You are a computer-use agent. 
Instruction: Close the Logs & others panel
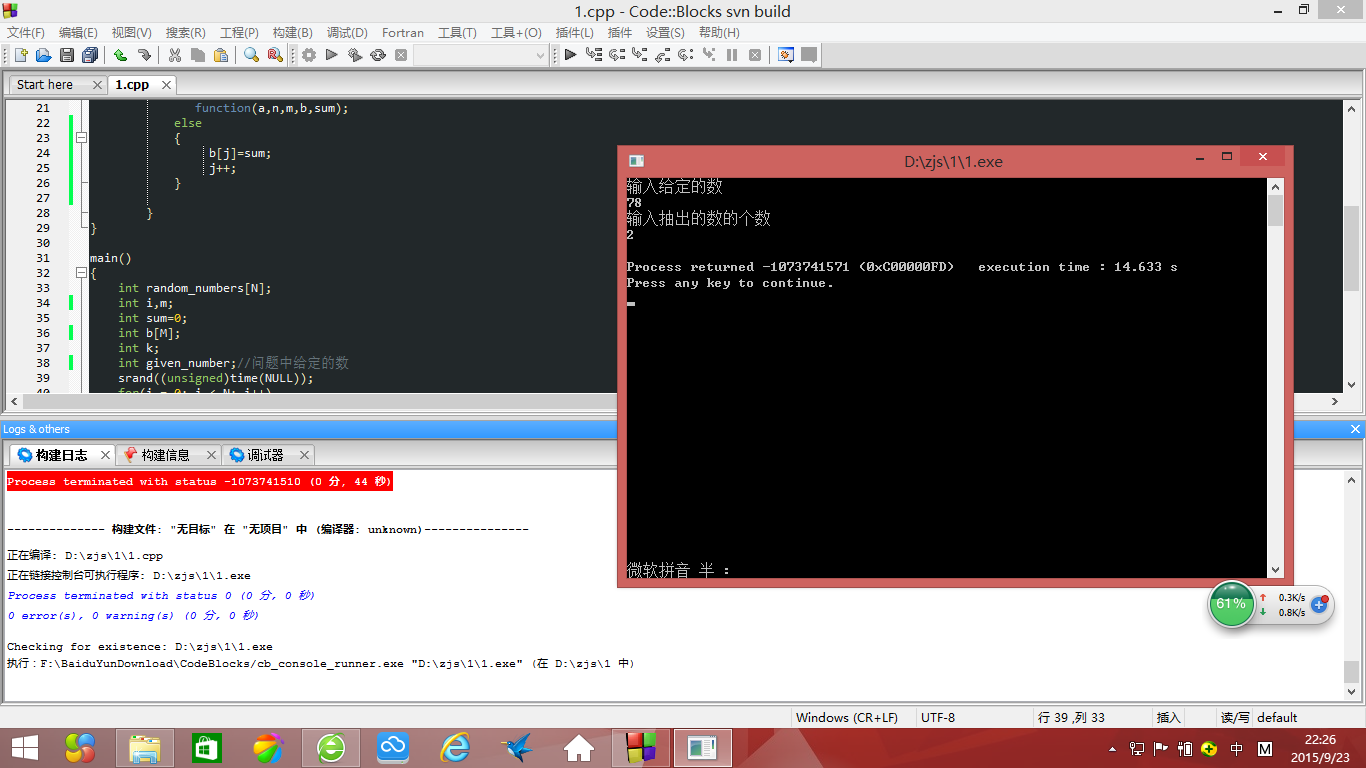pos(1356,429)
